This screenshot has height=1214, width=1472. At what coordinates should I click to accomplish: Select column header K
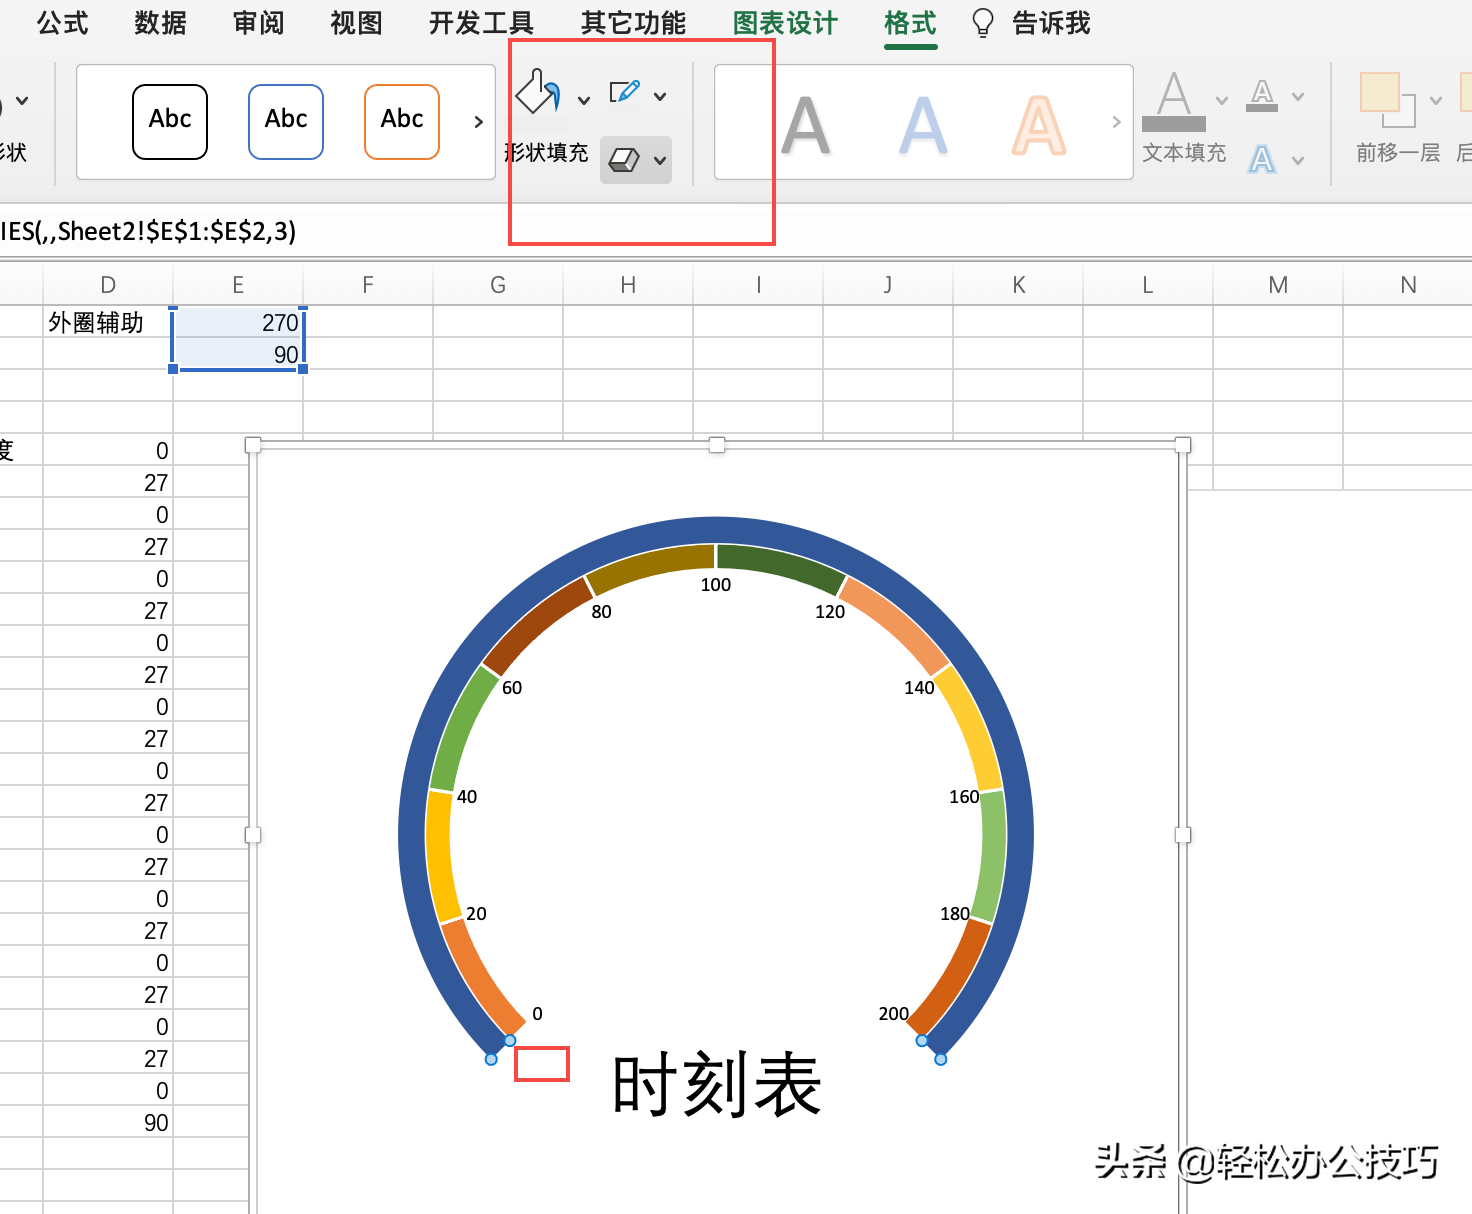[1018, 285]
